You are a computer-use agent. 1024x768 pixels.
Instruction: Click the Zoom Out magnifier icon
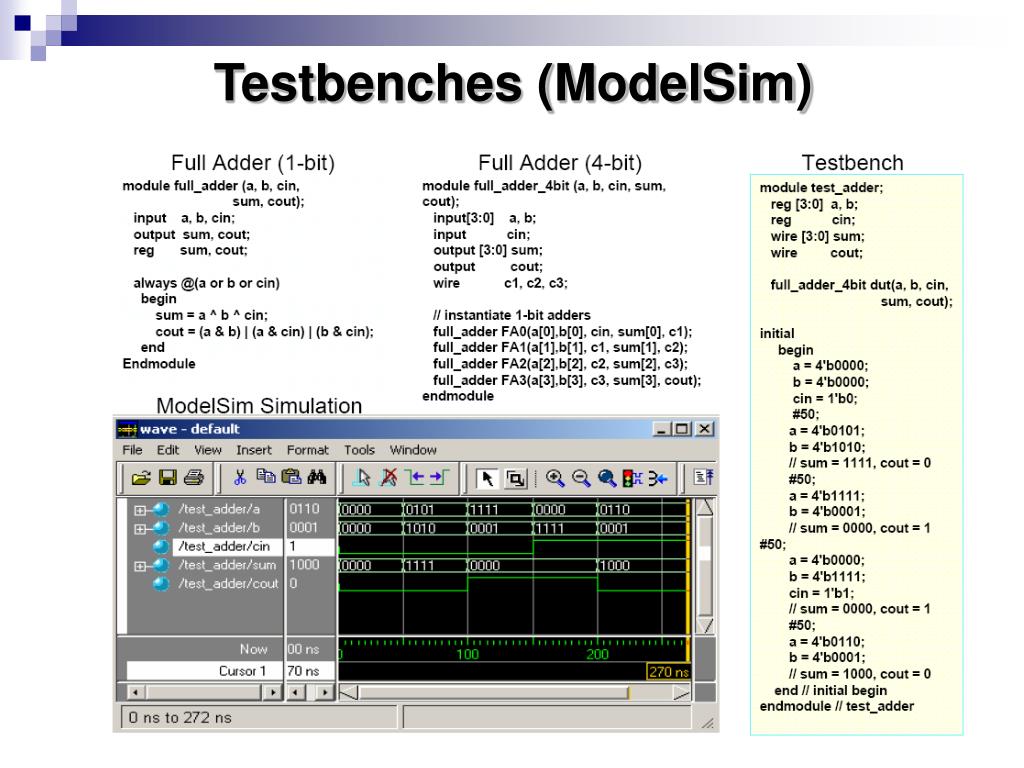581,479
